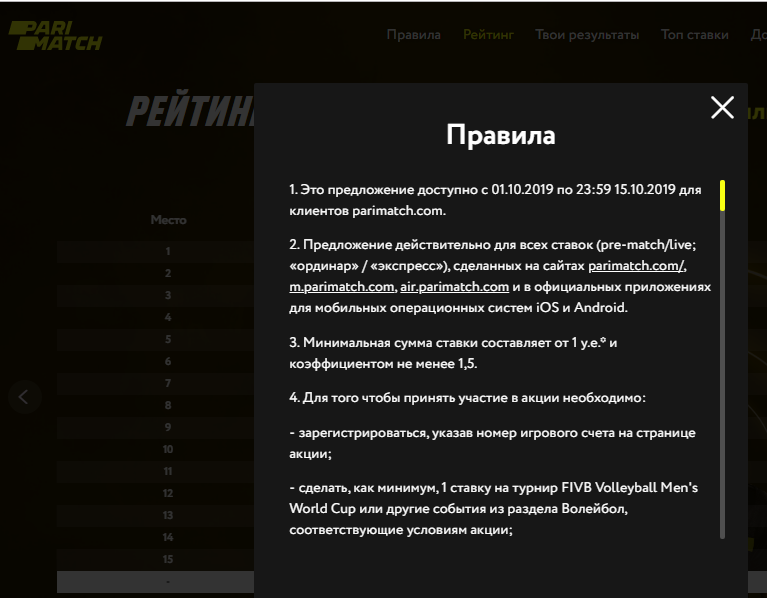
Task: Select rating row 14
Action: tap(156, 537)
